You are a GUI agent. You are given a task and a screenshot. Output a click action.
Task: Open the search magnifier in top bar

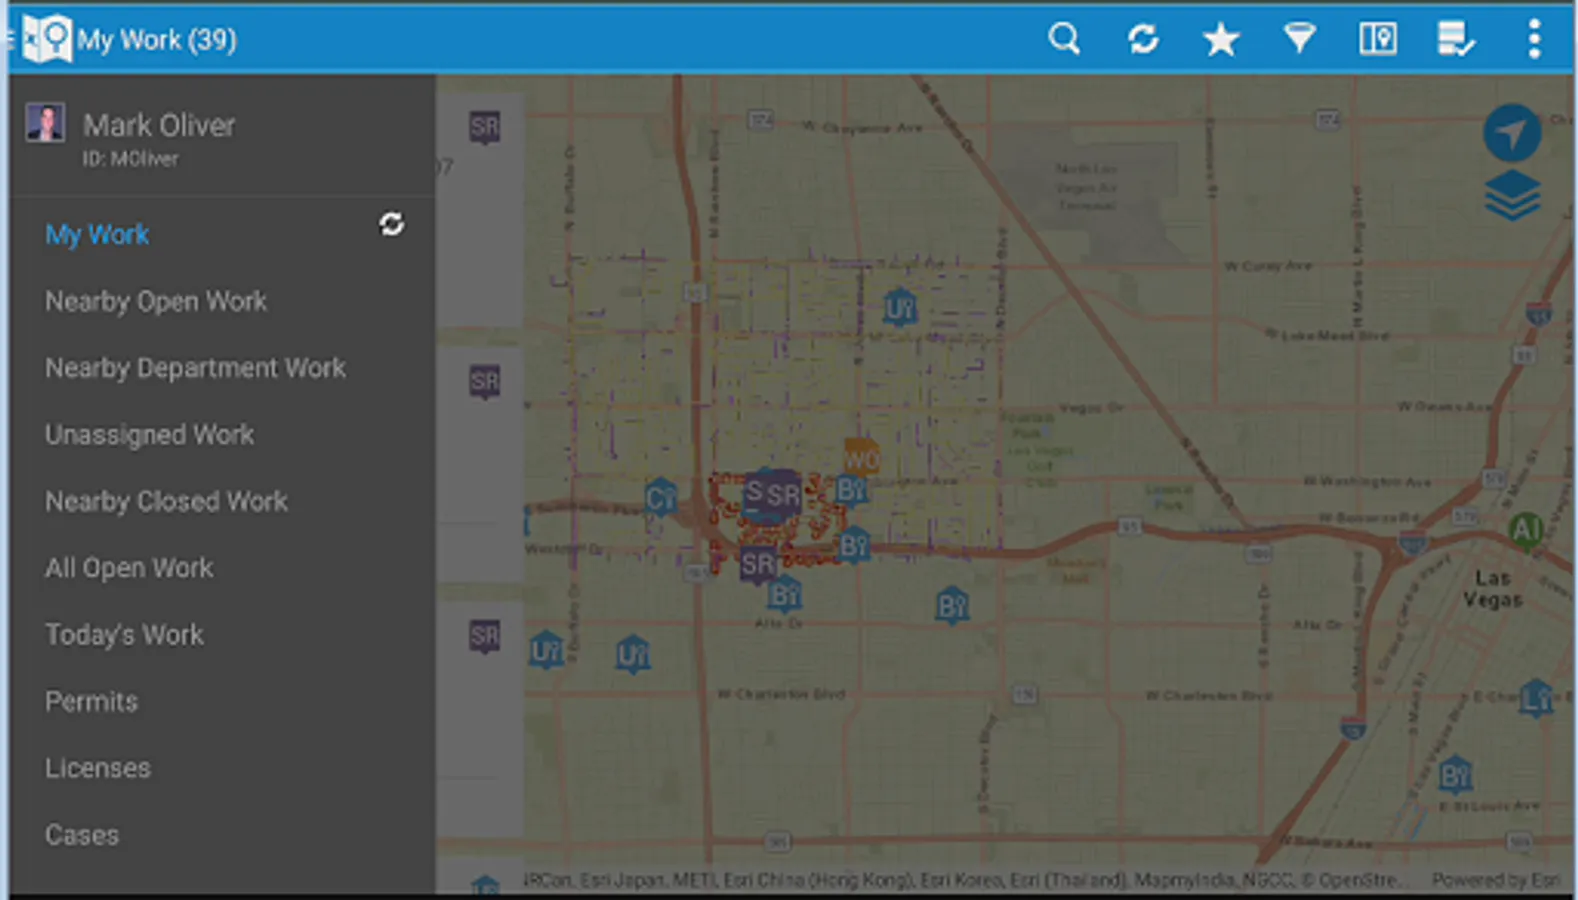pos(1064,40)
